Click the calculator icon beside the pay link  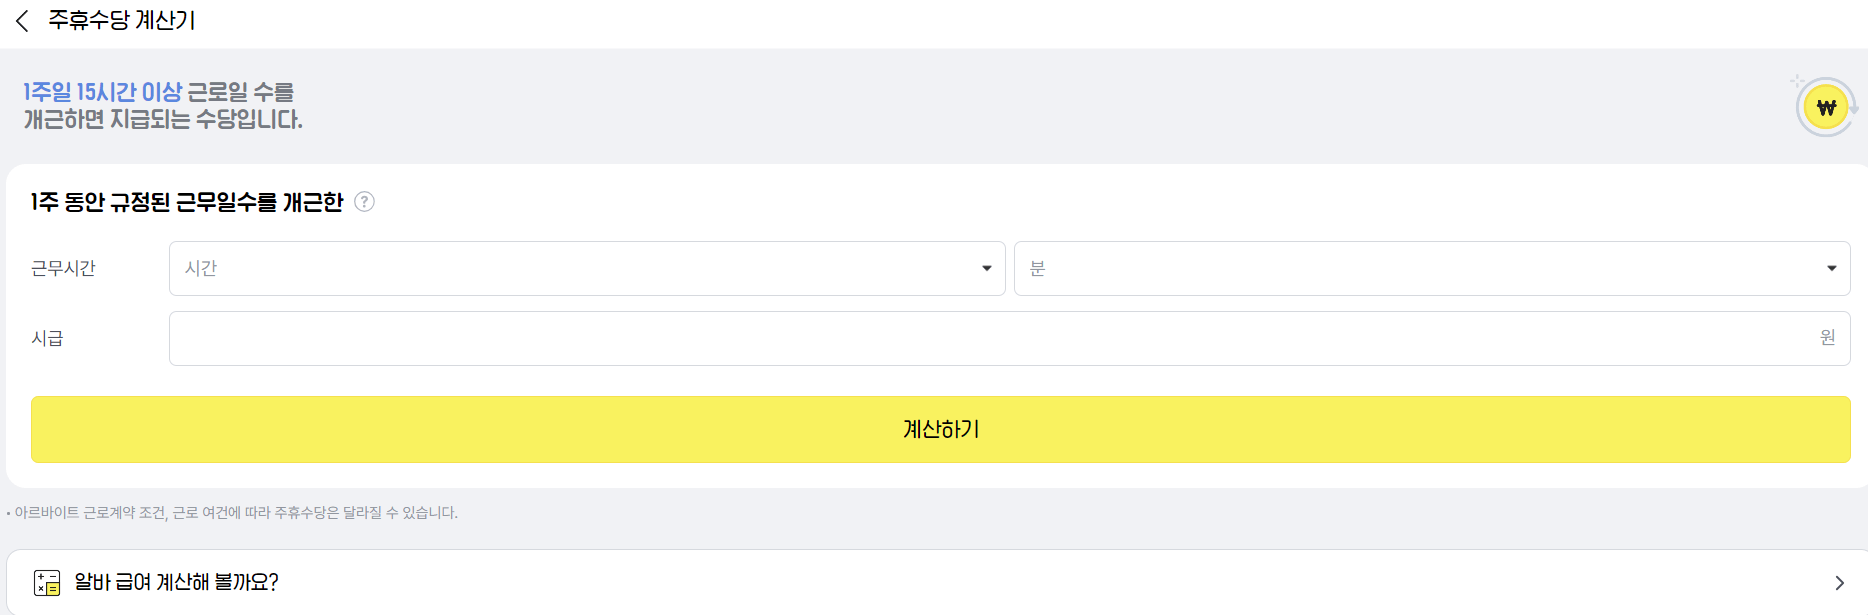tap(46, 580)
